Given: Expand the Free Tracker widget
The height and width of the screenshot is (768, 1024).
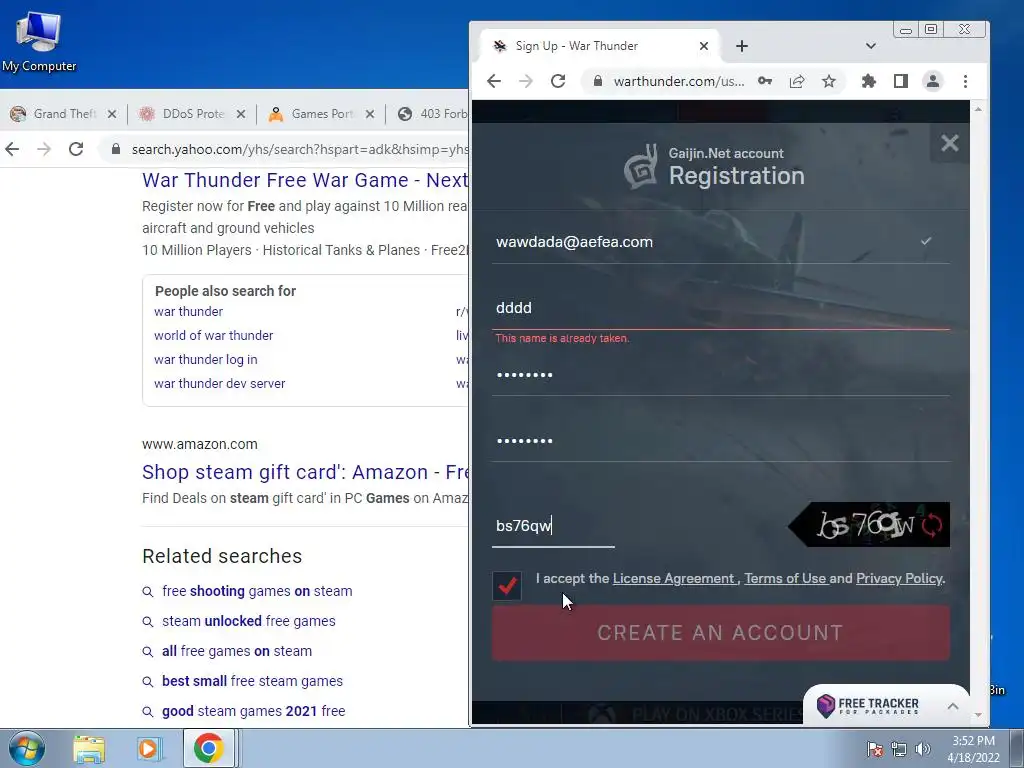Looking at the screenshot, I should pyautogui.click(x=953, y=706).
